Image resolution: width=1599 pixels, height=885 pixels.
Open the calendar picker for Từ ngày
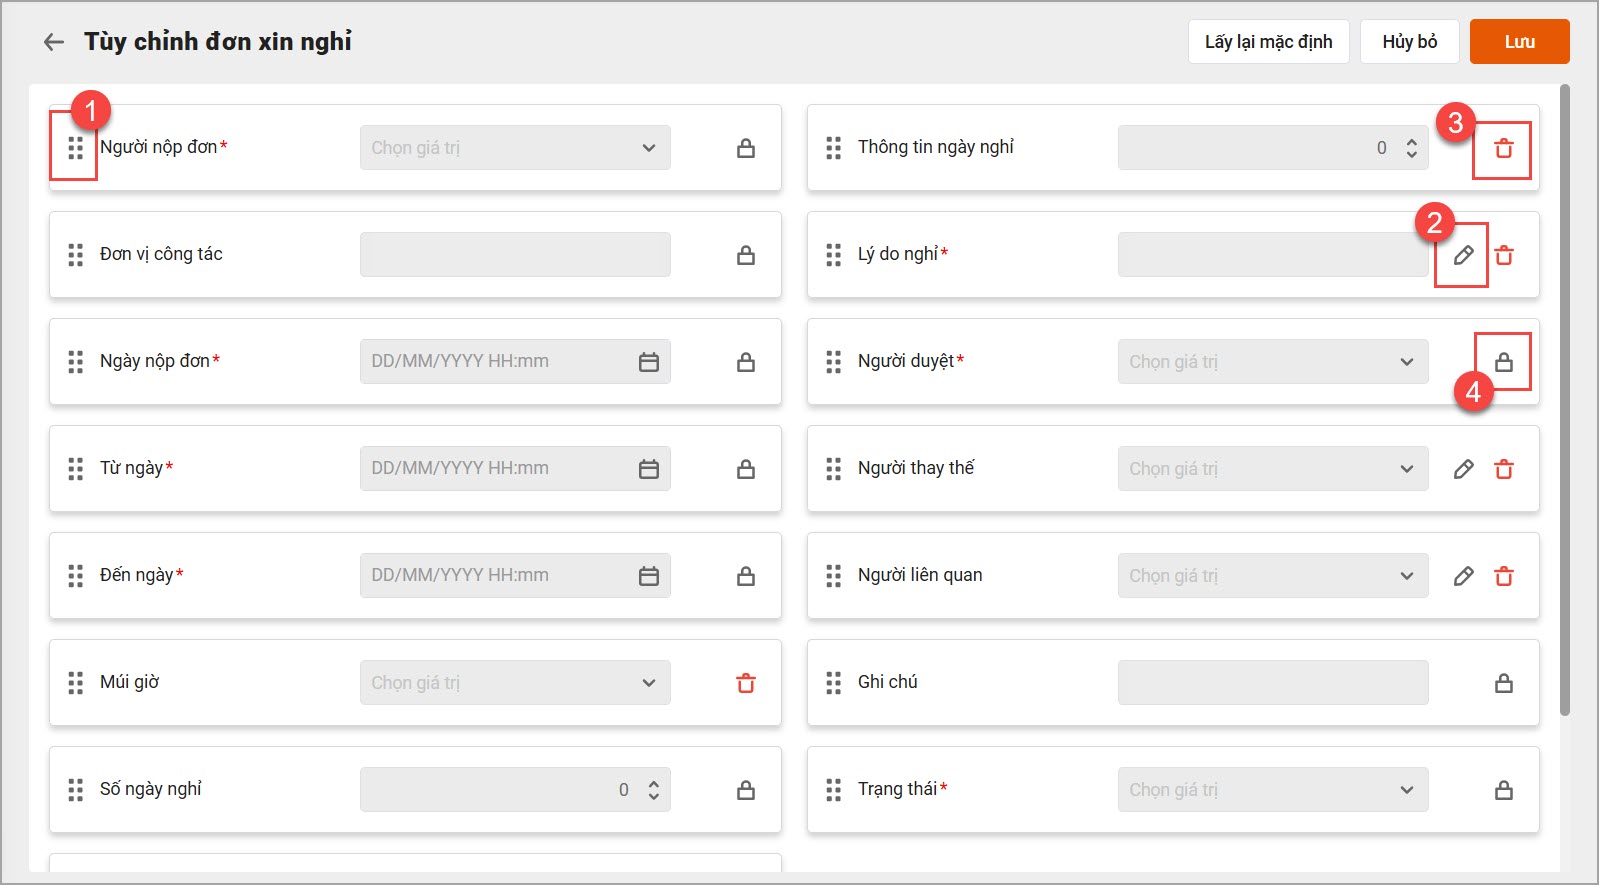point(649,469)
